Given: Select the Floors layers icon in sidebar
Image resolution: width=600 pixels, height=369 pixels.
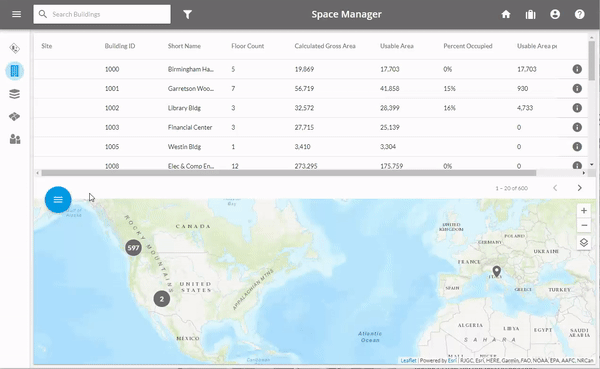Looking at the screenshot, I should click(15, 94).
